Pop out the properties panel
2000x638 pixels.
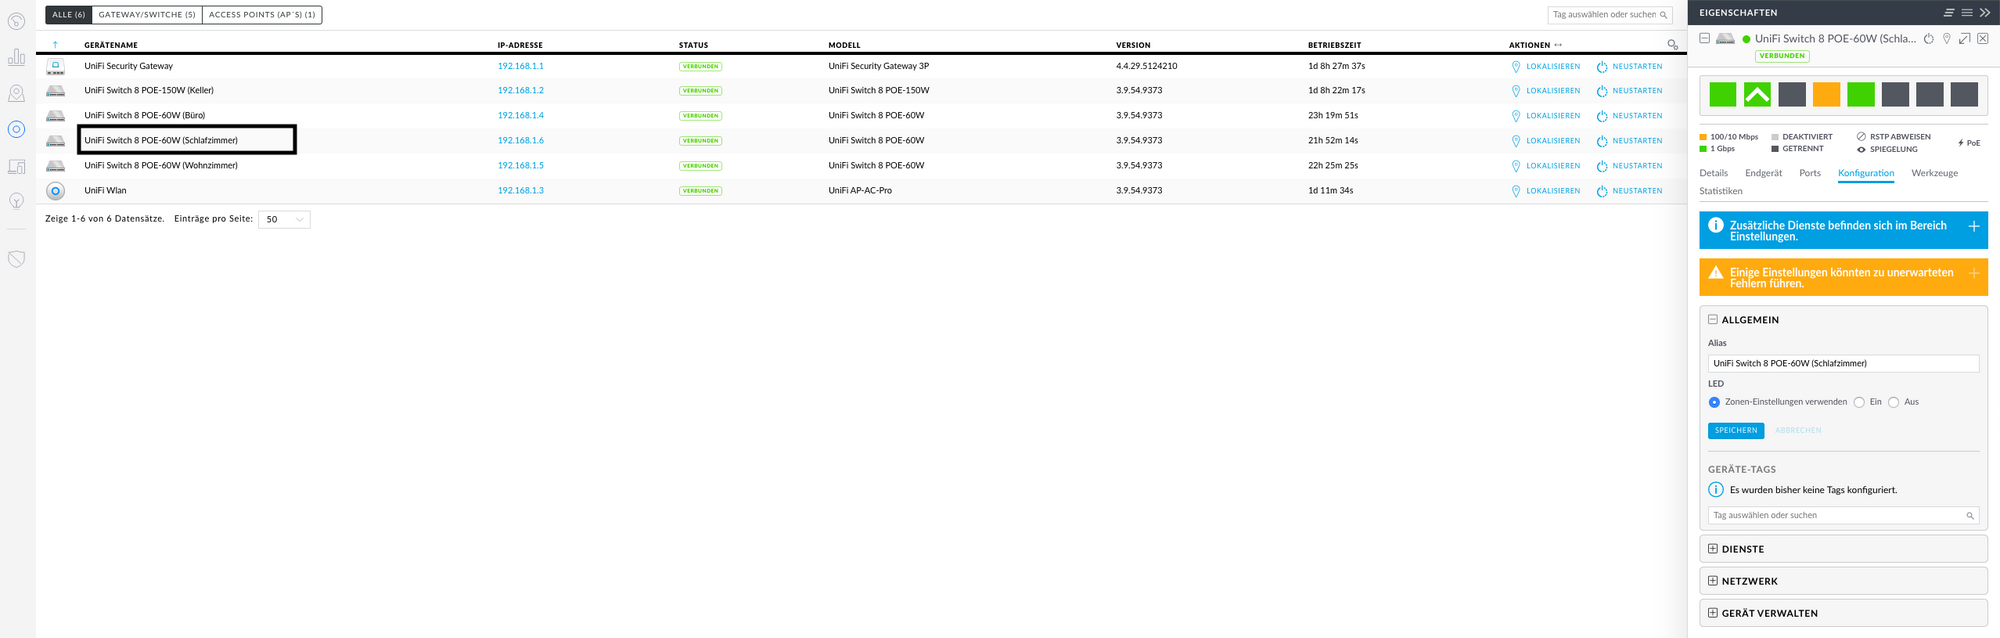[1965, 39]
